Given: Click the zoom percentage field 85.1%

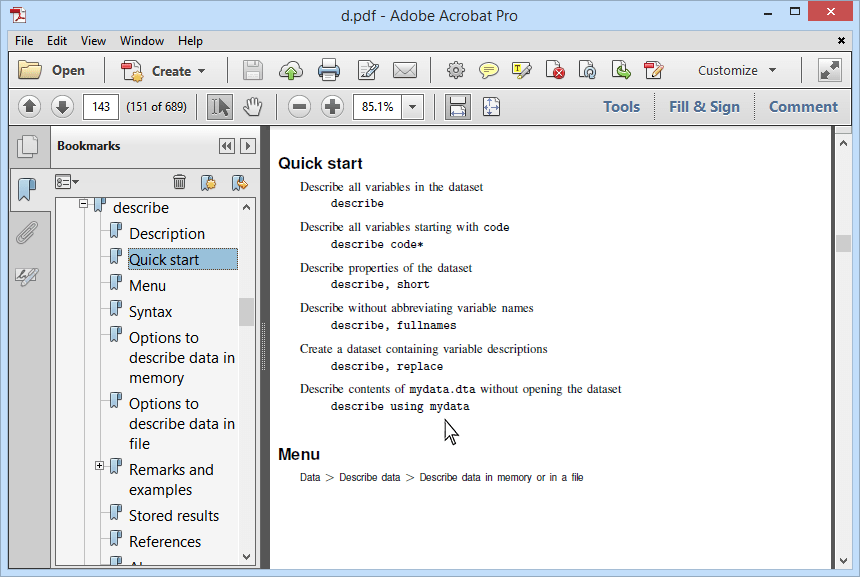Looking at the screenshot, I should tap(377, 106).
